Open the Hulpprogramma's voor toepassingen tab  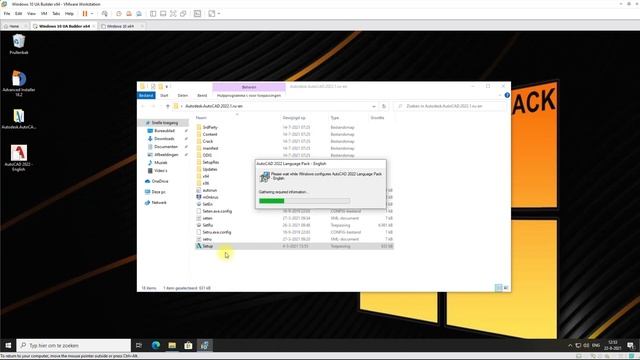click(x=249, y=96)
